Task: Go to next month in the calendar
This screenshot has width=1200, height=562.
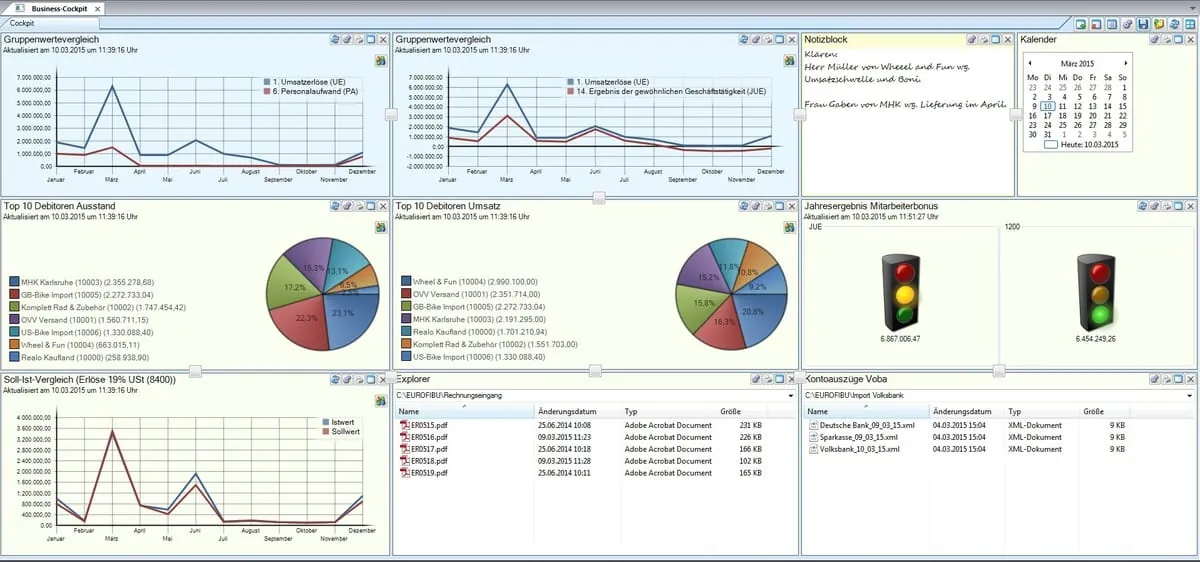Action: (x=1126, y=63)
